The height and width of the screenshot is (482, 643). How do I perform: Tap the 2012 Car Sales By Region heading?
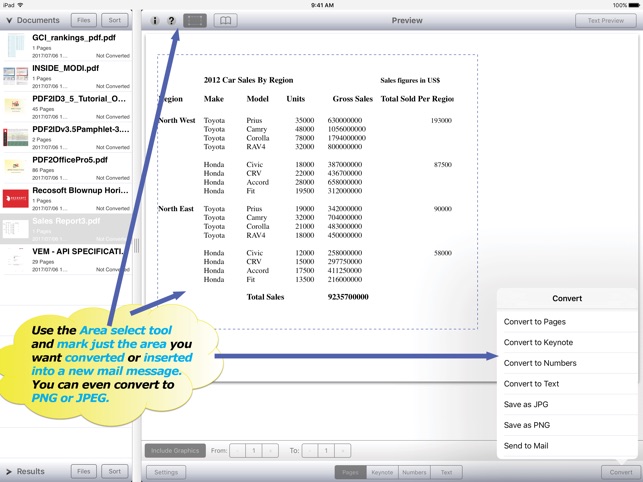point(249,80)
